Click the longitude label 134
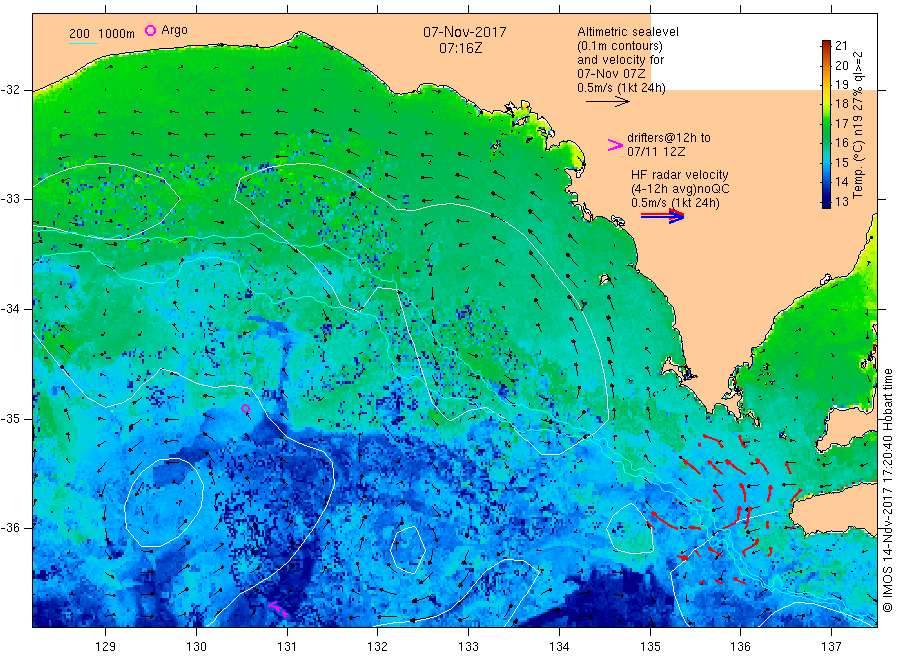 [559, 646]
